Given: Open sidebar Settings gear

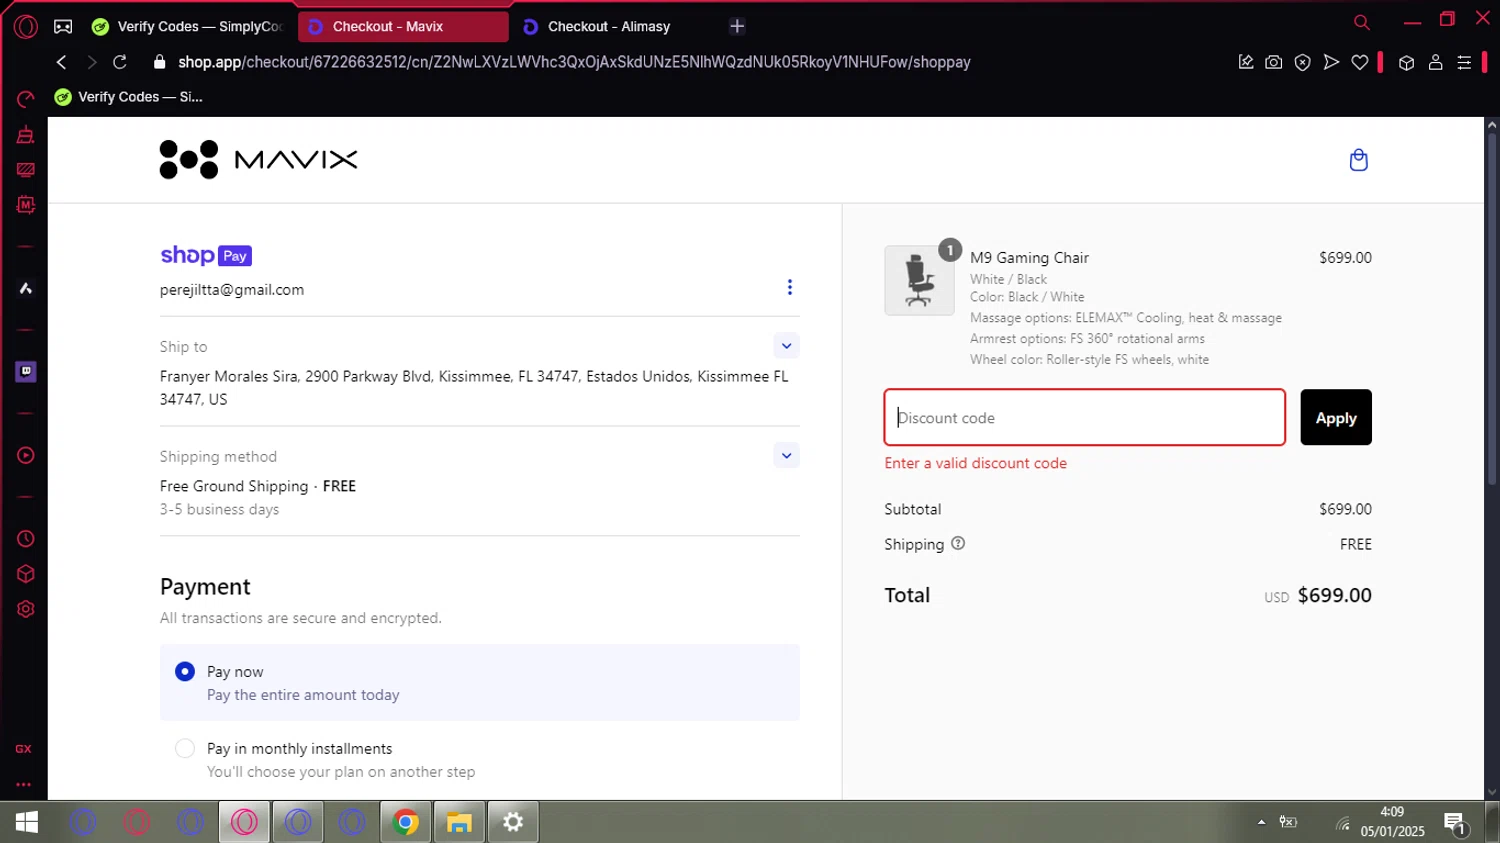Looking at the screenshot, I should pos(26,609).
